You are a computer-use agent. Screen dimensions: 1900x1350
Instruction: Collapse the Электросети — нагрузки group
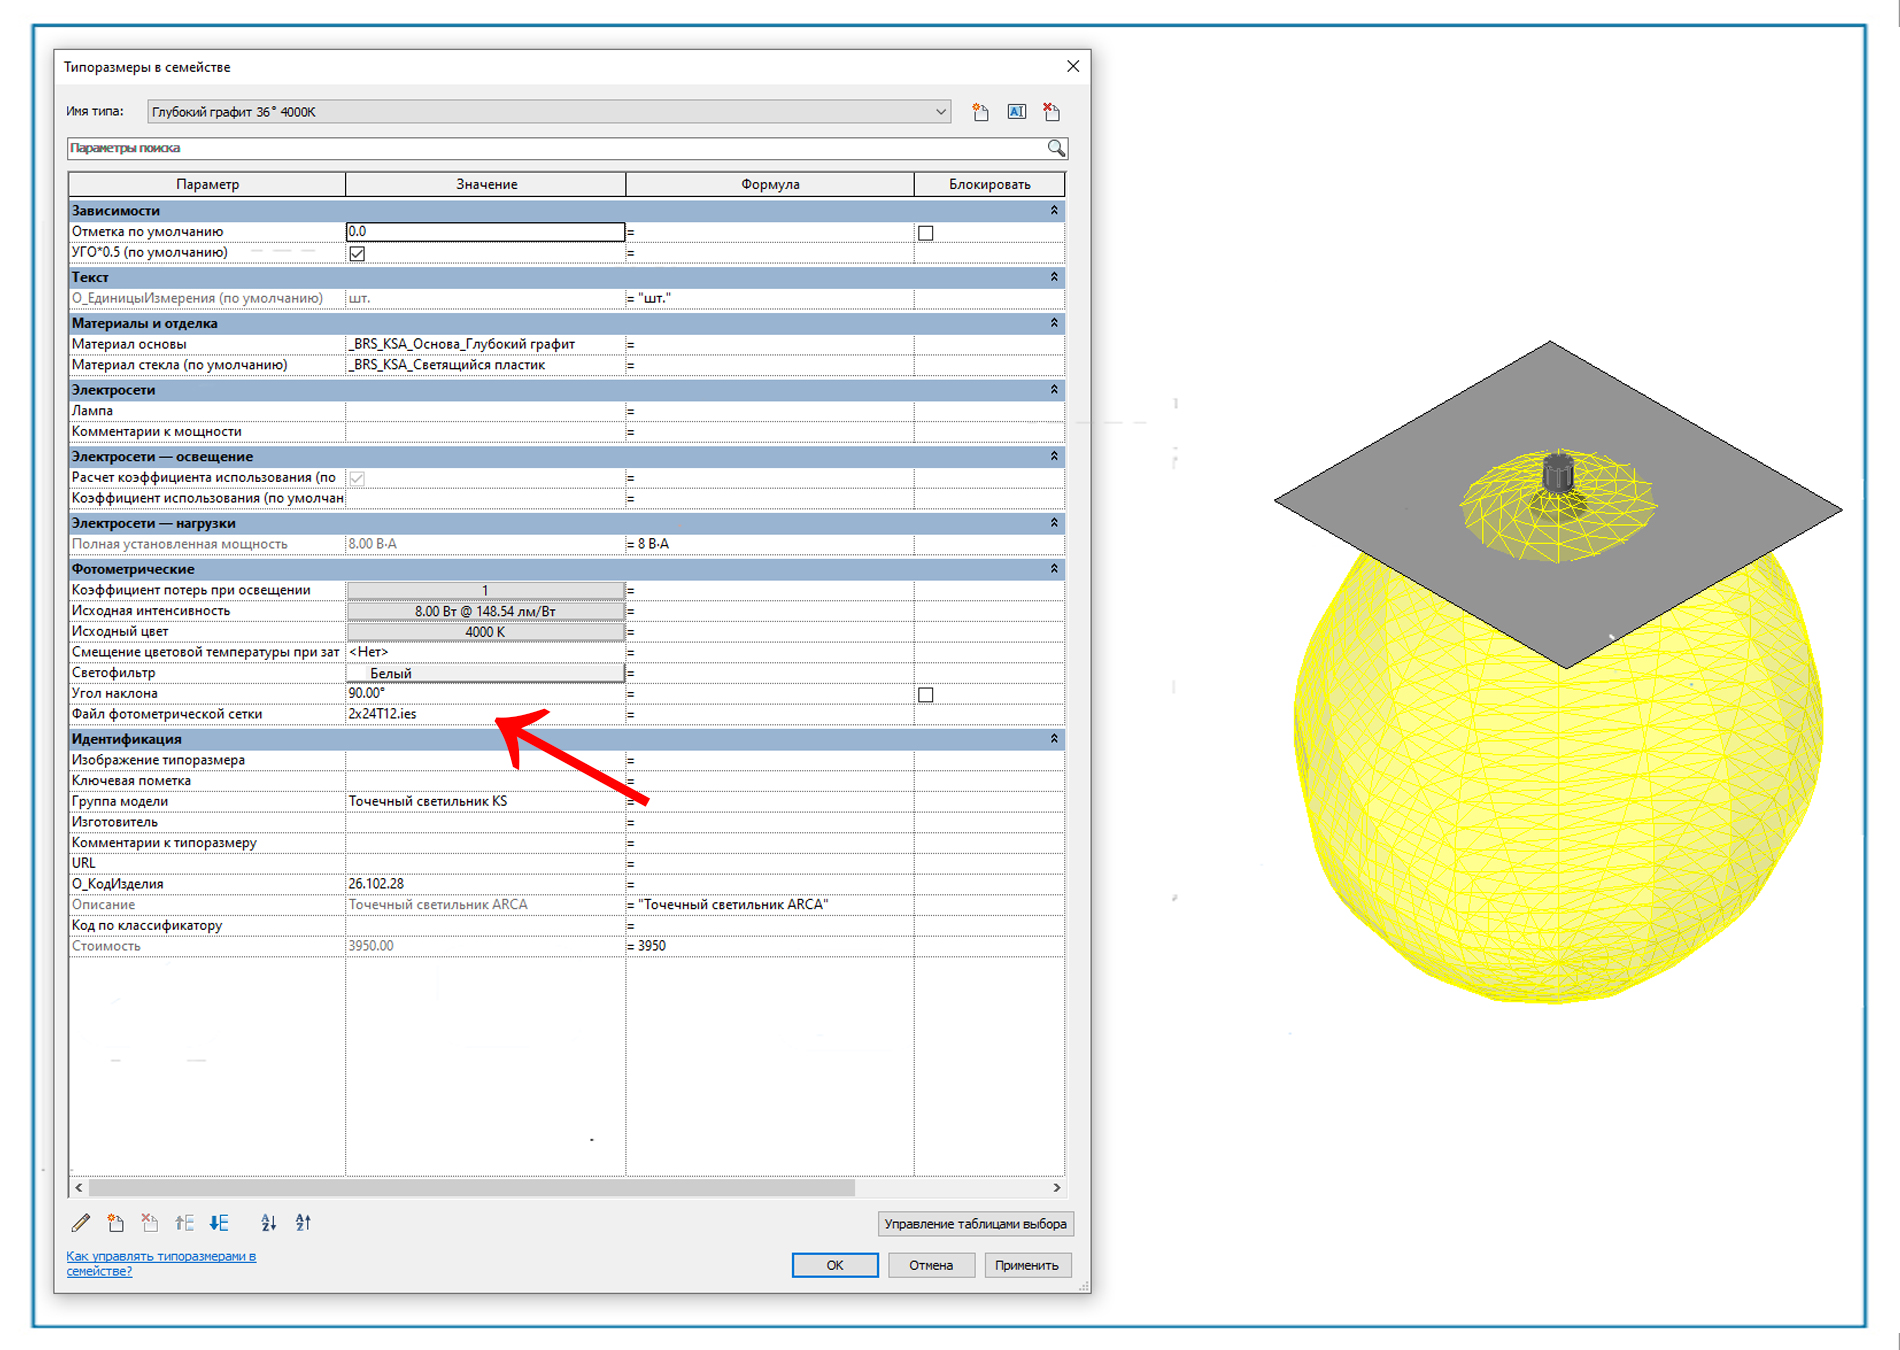1054,523
